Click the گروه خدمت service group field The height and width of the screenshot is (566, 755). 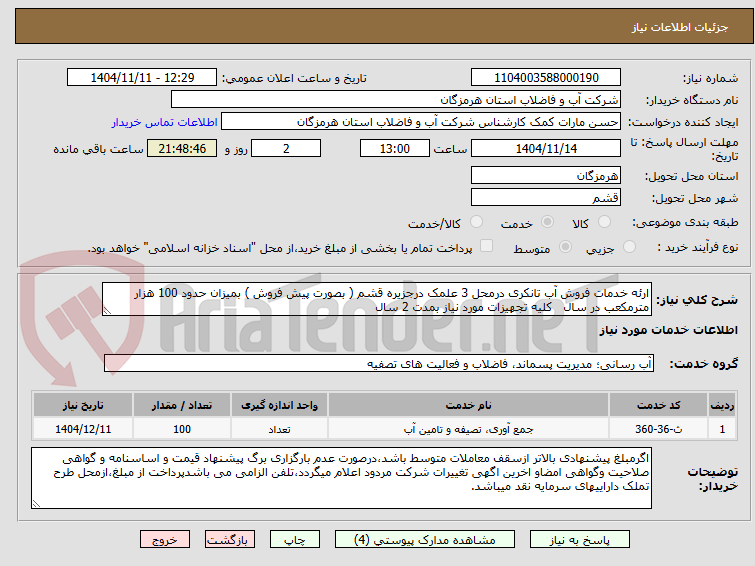pyautogui.click(x=379, y=364)
